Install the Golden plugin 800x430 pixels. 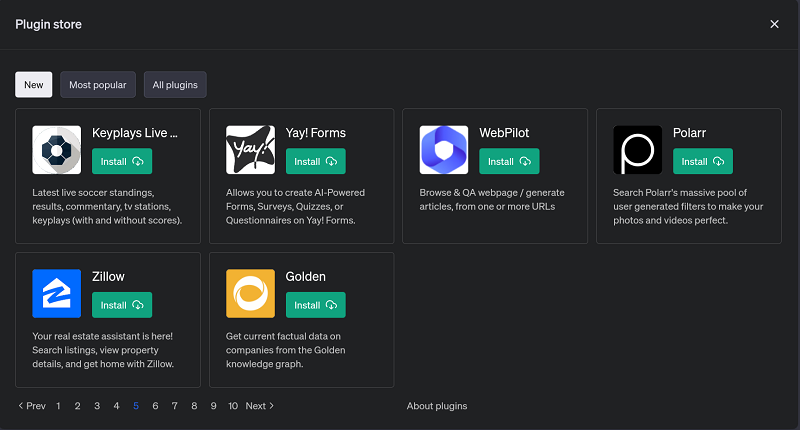point(316,305)
